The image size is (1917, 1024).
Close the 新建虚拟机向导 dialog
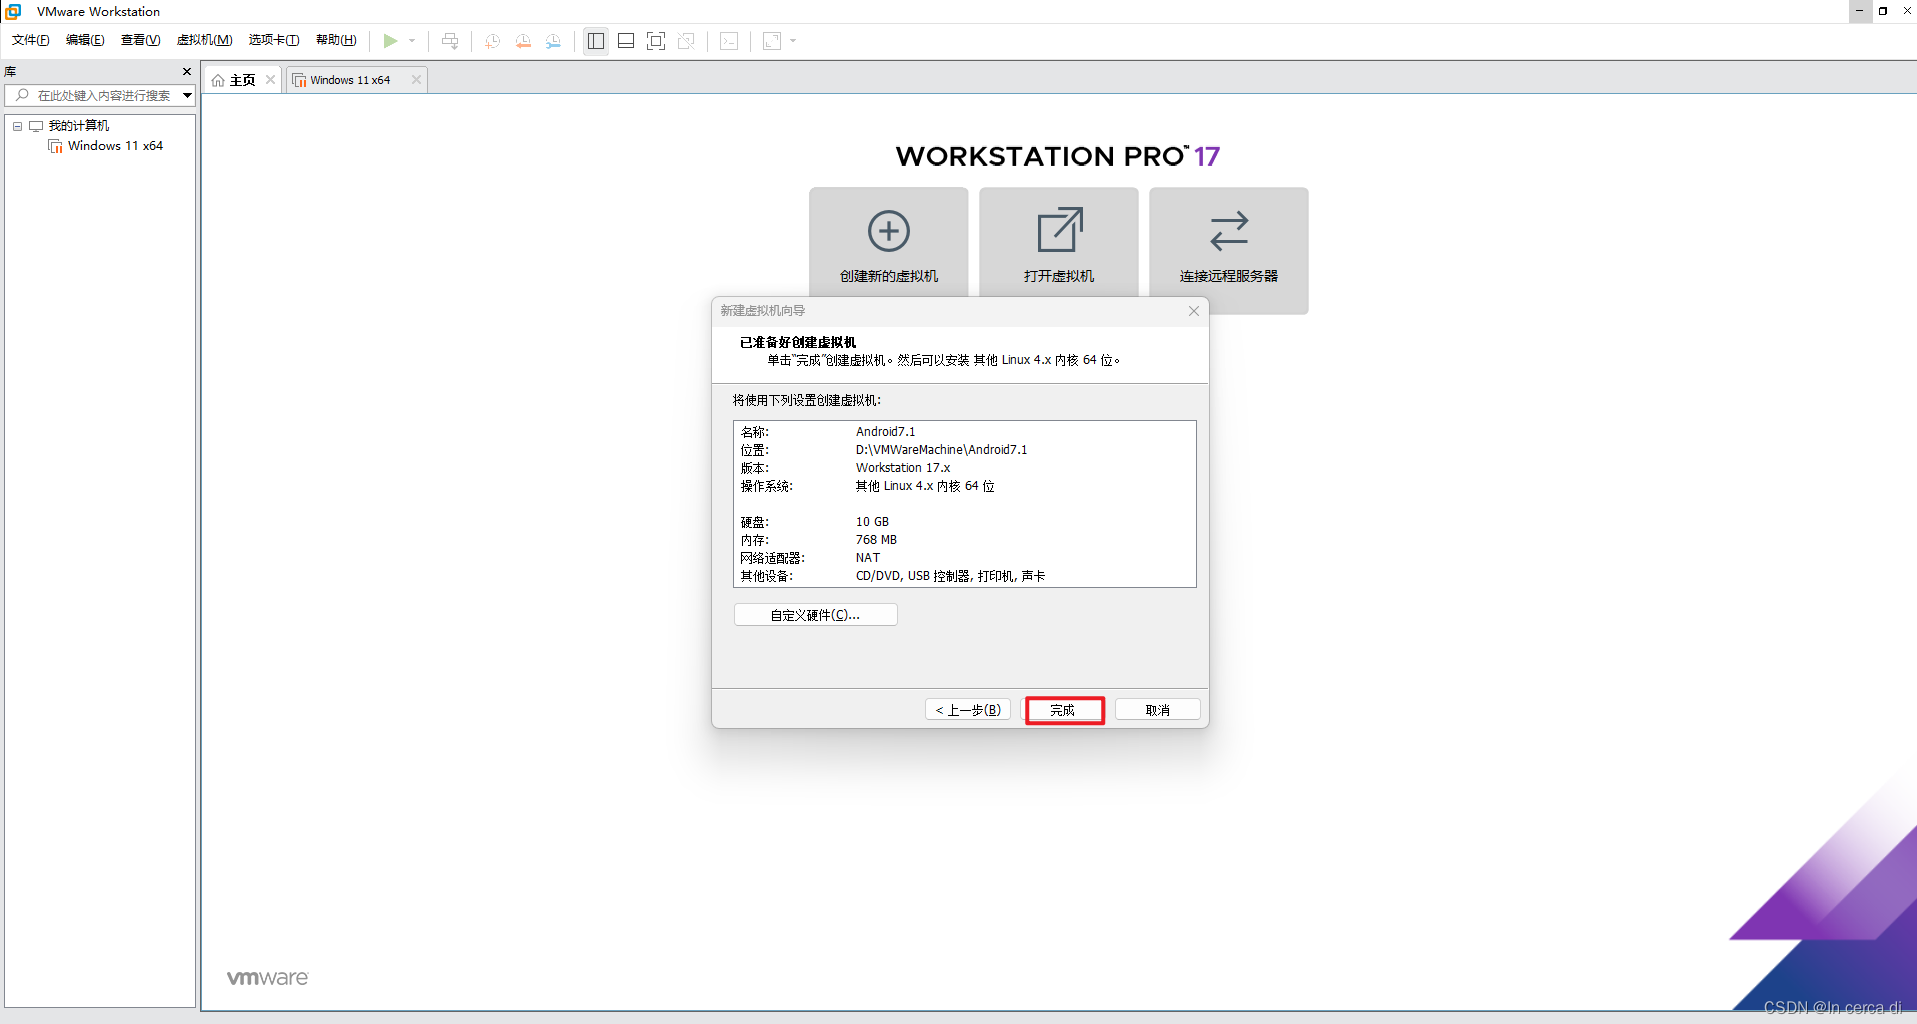pos(1193,311)
